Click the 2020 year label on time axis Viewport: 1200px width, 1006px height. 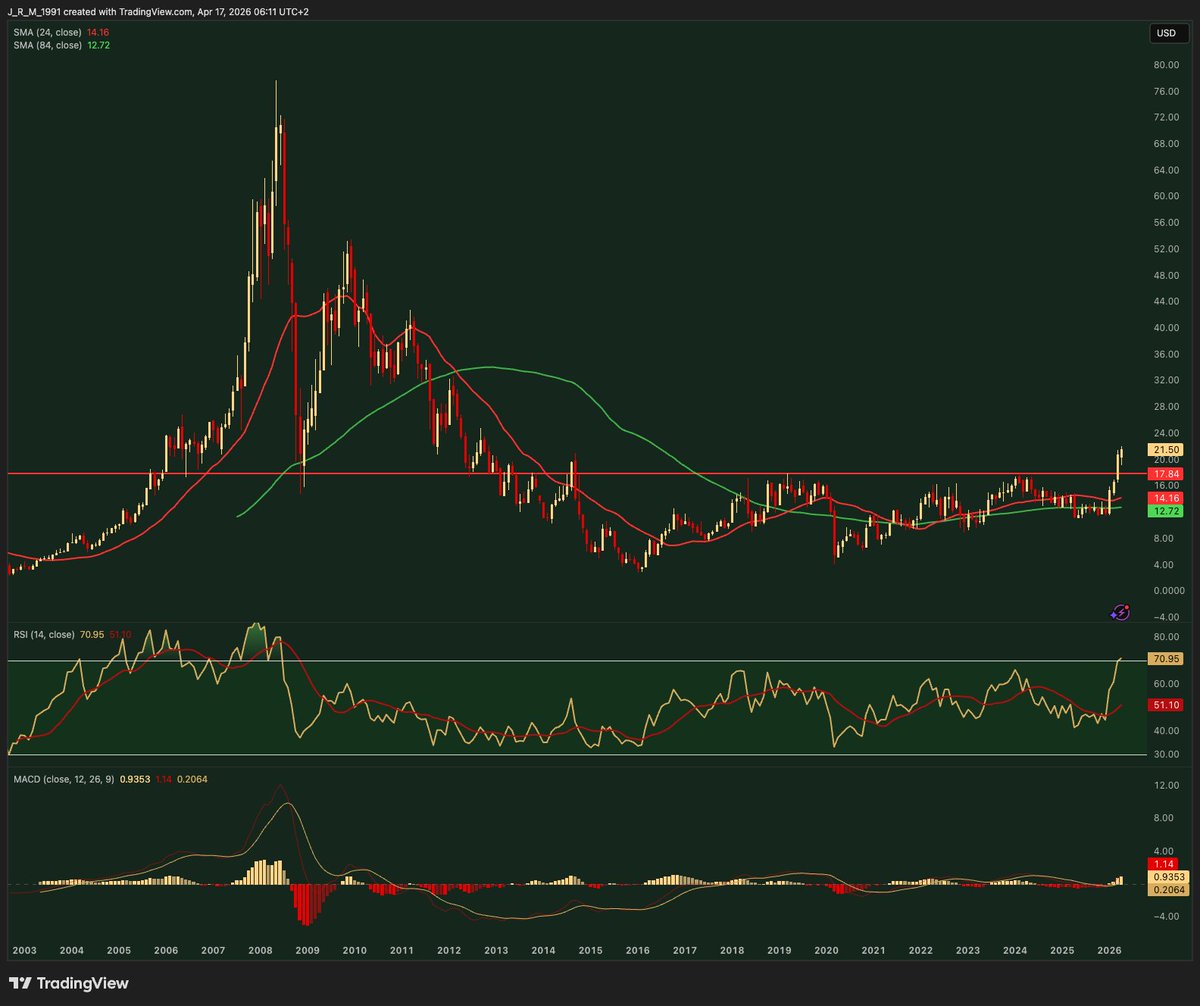[x=826, y=949]
